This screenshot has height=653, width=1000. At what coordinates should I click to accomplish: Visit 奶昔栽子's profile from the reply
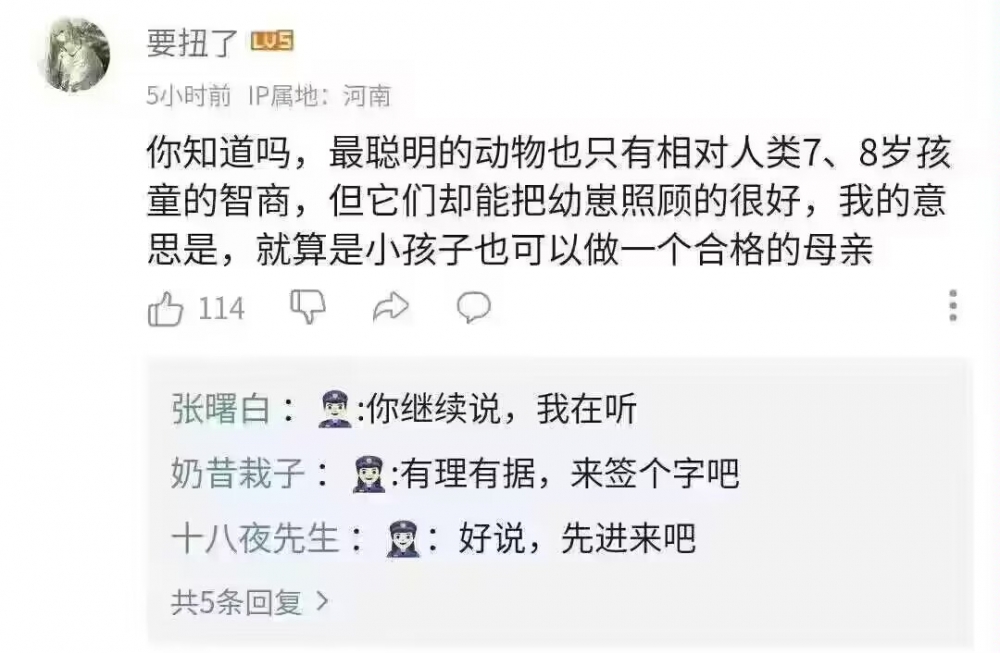237,473
